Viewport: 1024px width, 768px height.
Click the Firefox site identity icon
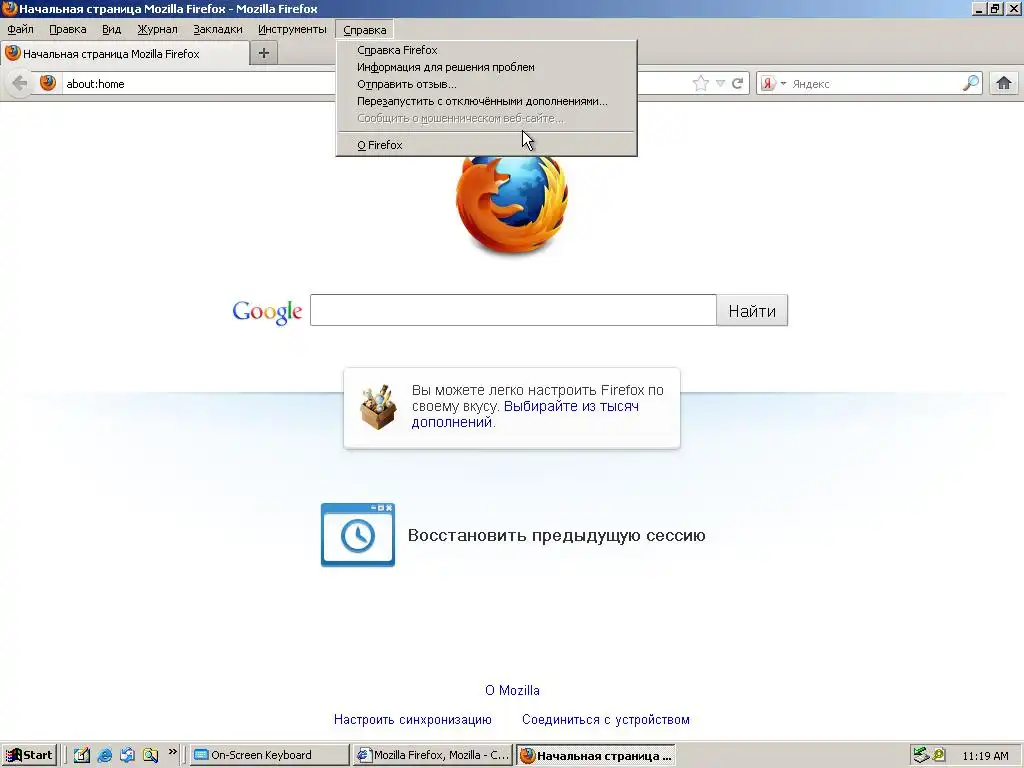48,83
